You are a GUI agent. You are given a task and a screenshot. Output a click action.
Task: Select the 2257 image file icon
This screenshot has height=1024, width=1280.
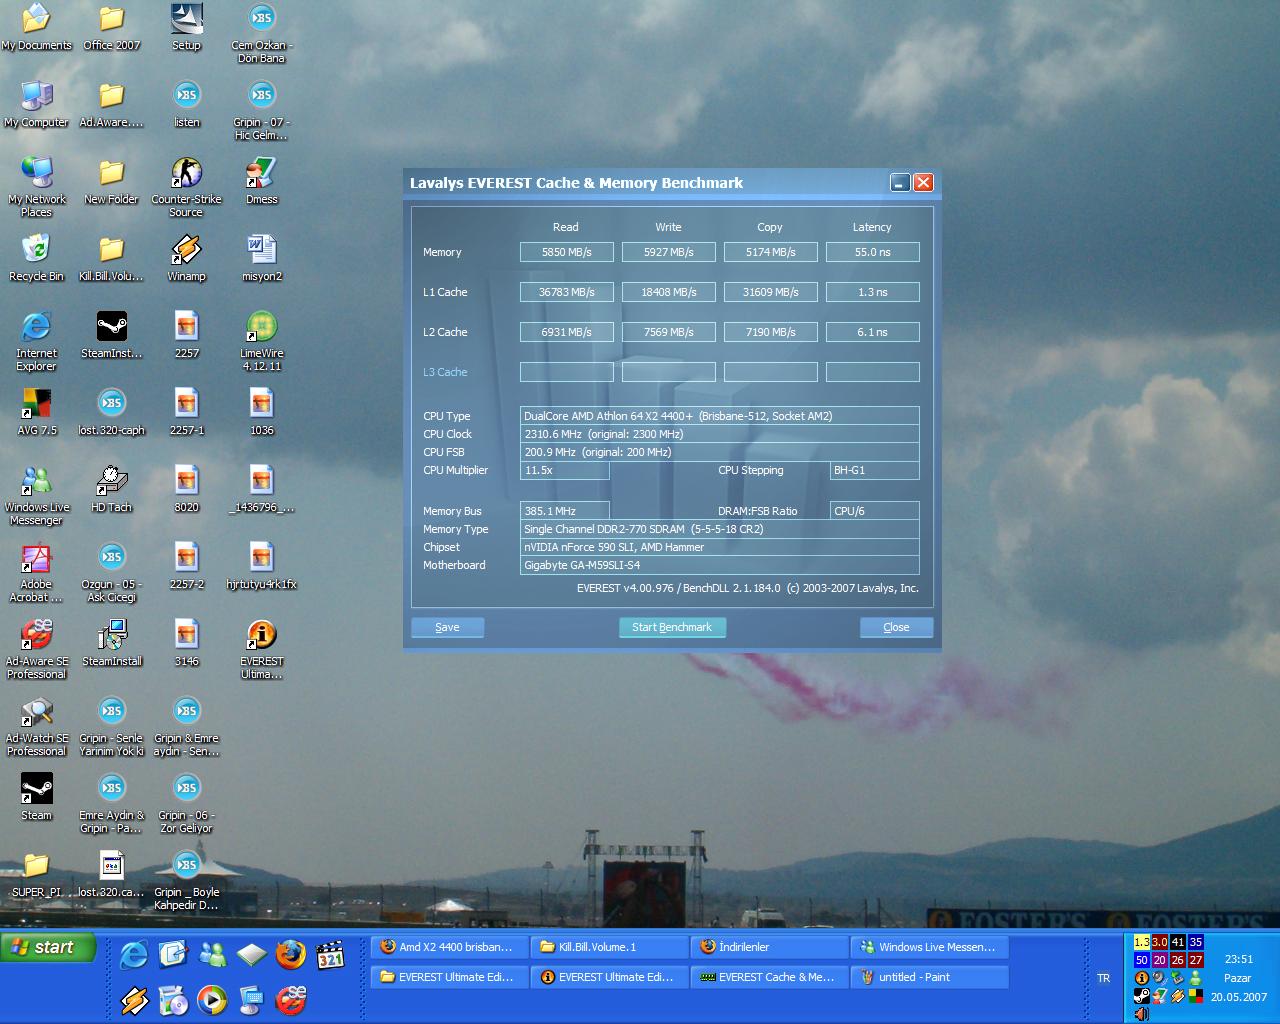[186, 336]
